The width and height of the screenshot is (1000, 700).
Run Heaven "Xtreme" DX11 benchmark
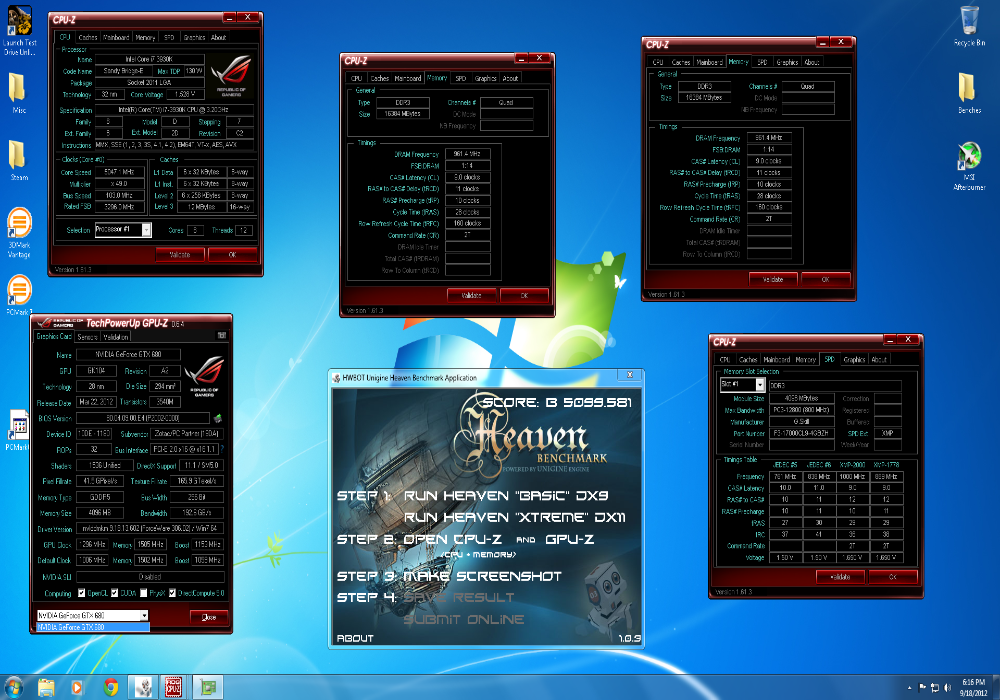[515, 518]
